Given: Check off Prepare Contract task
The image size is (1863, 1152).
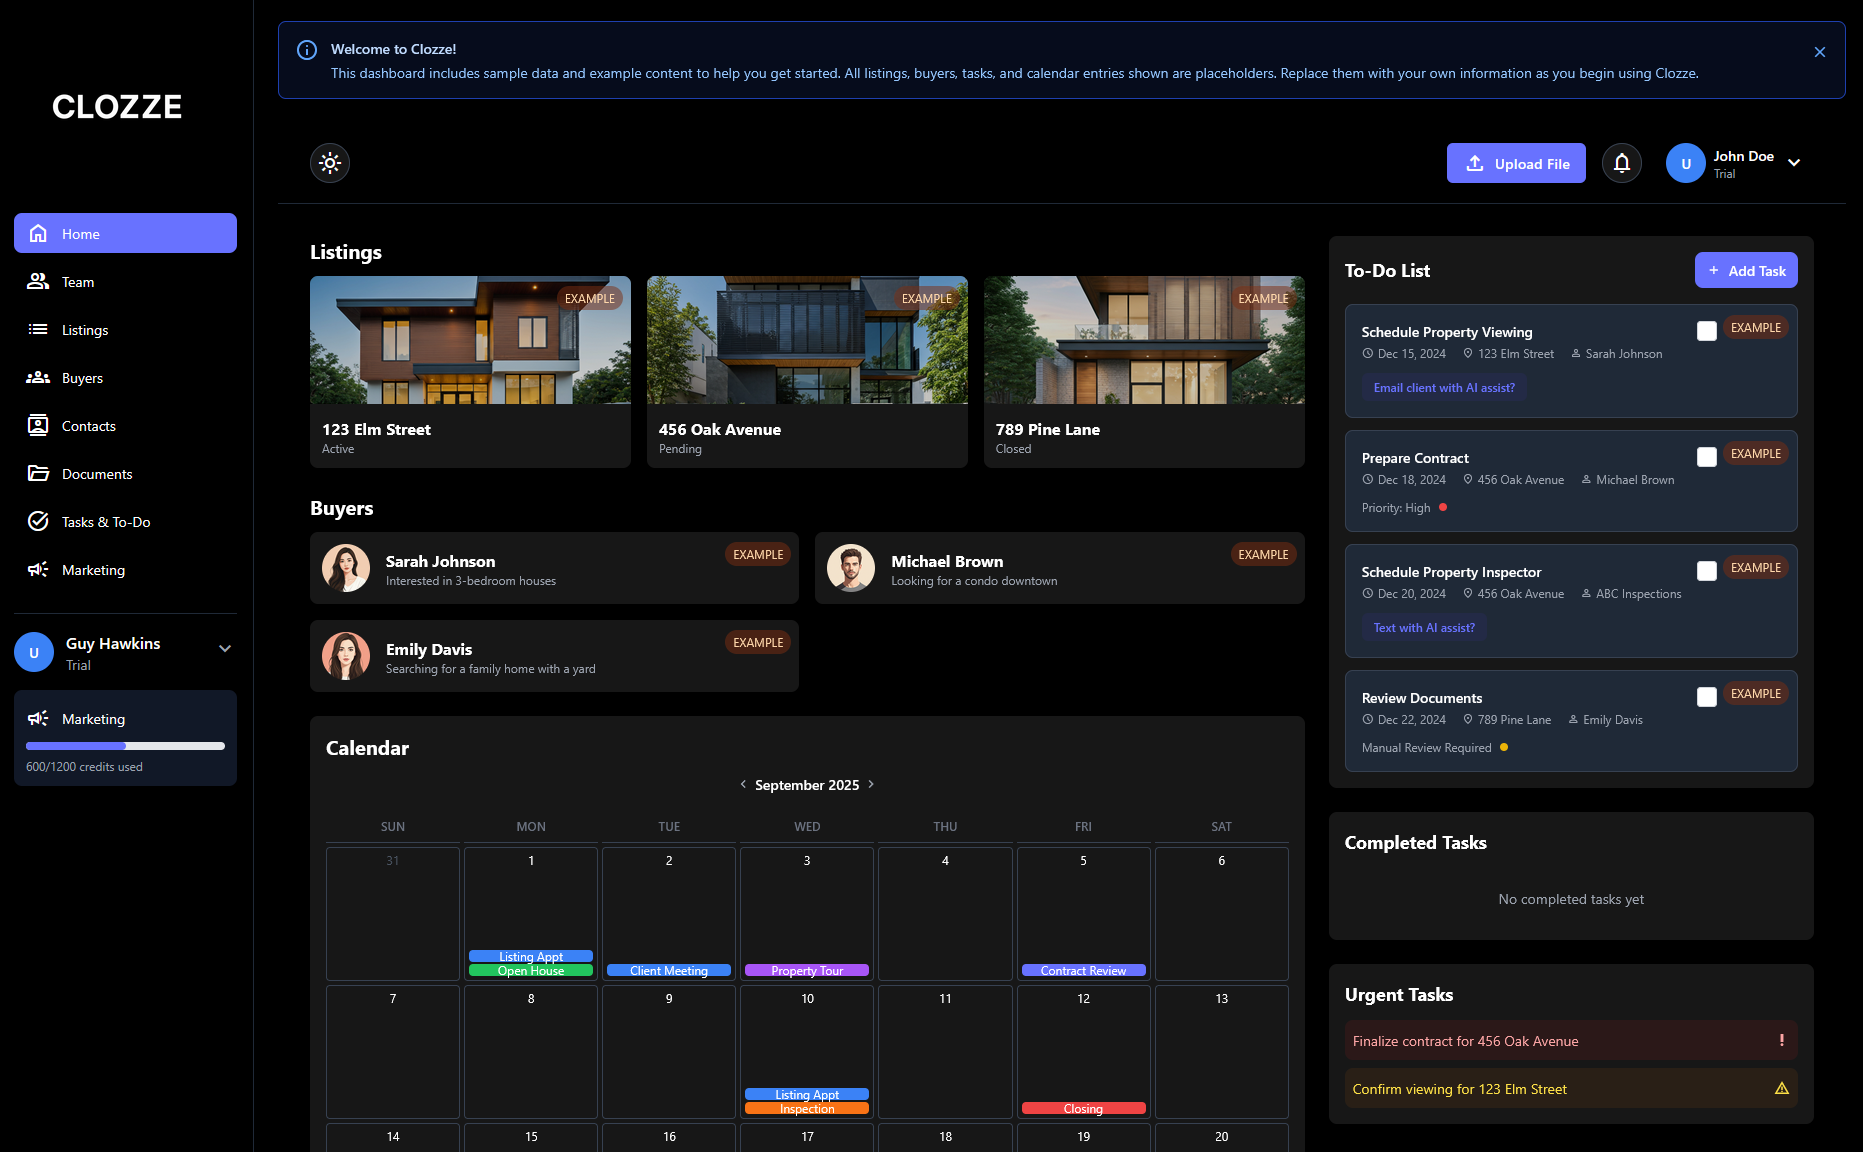Looking at the screenshot, I should (x=1707, y=457).
